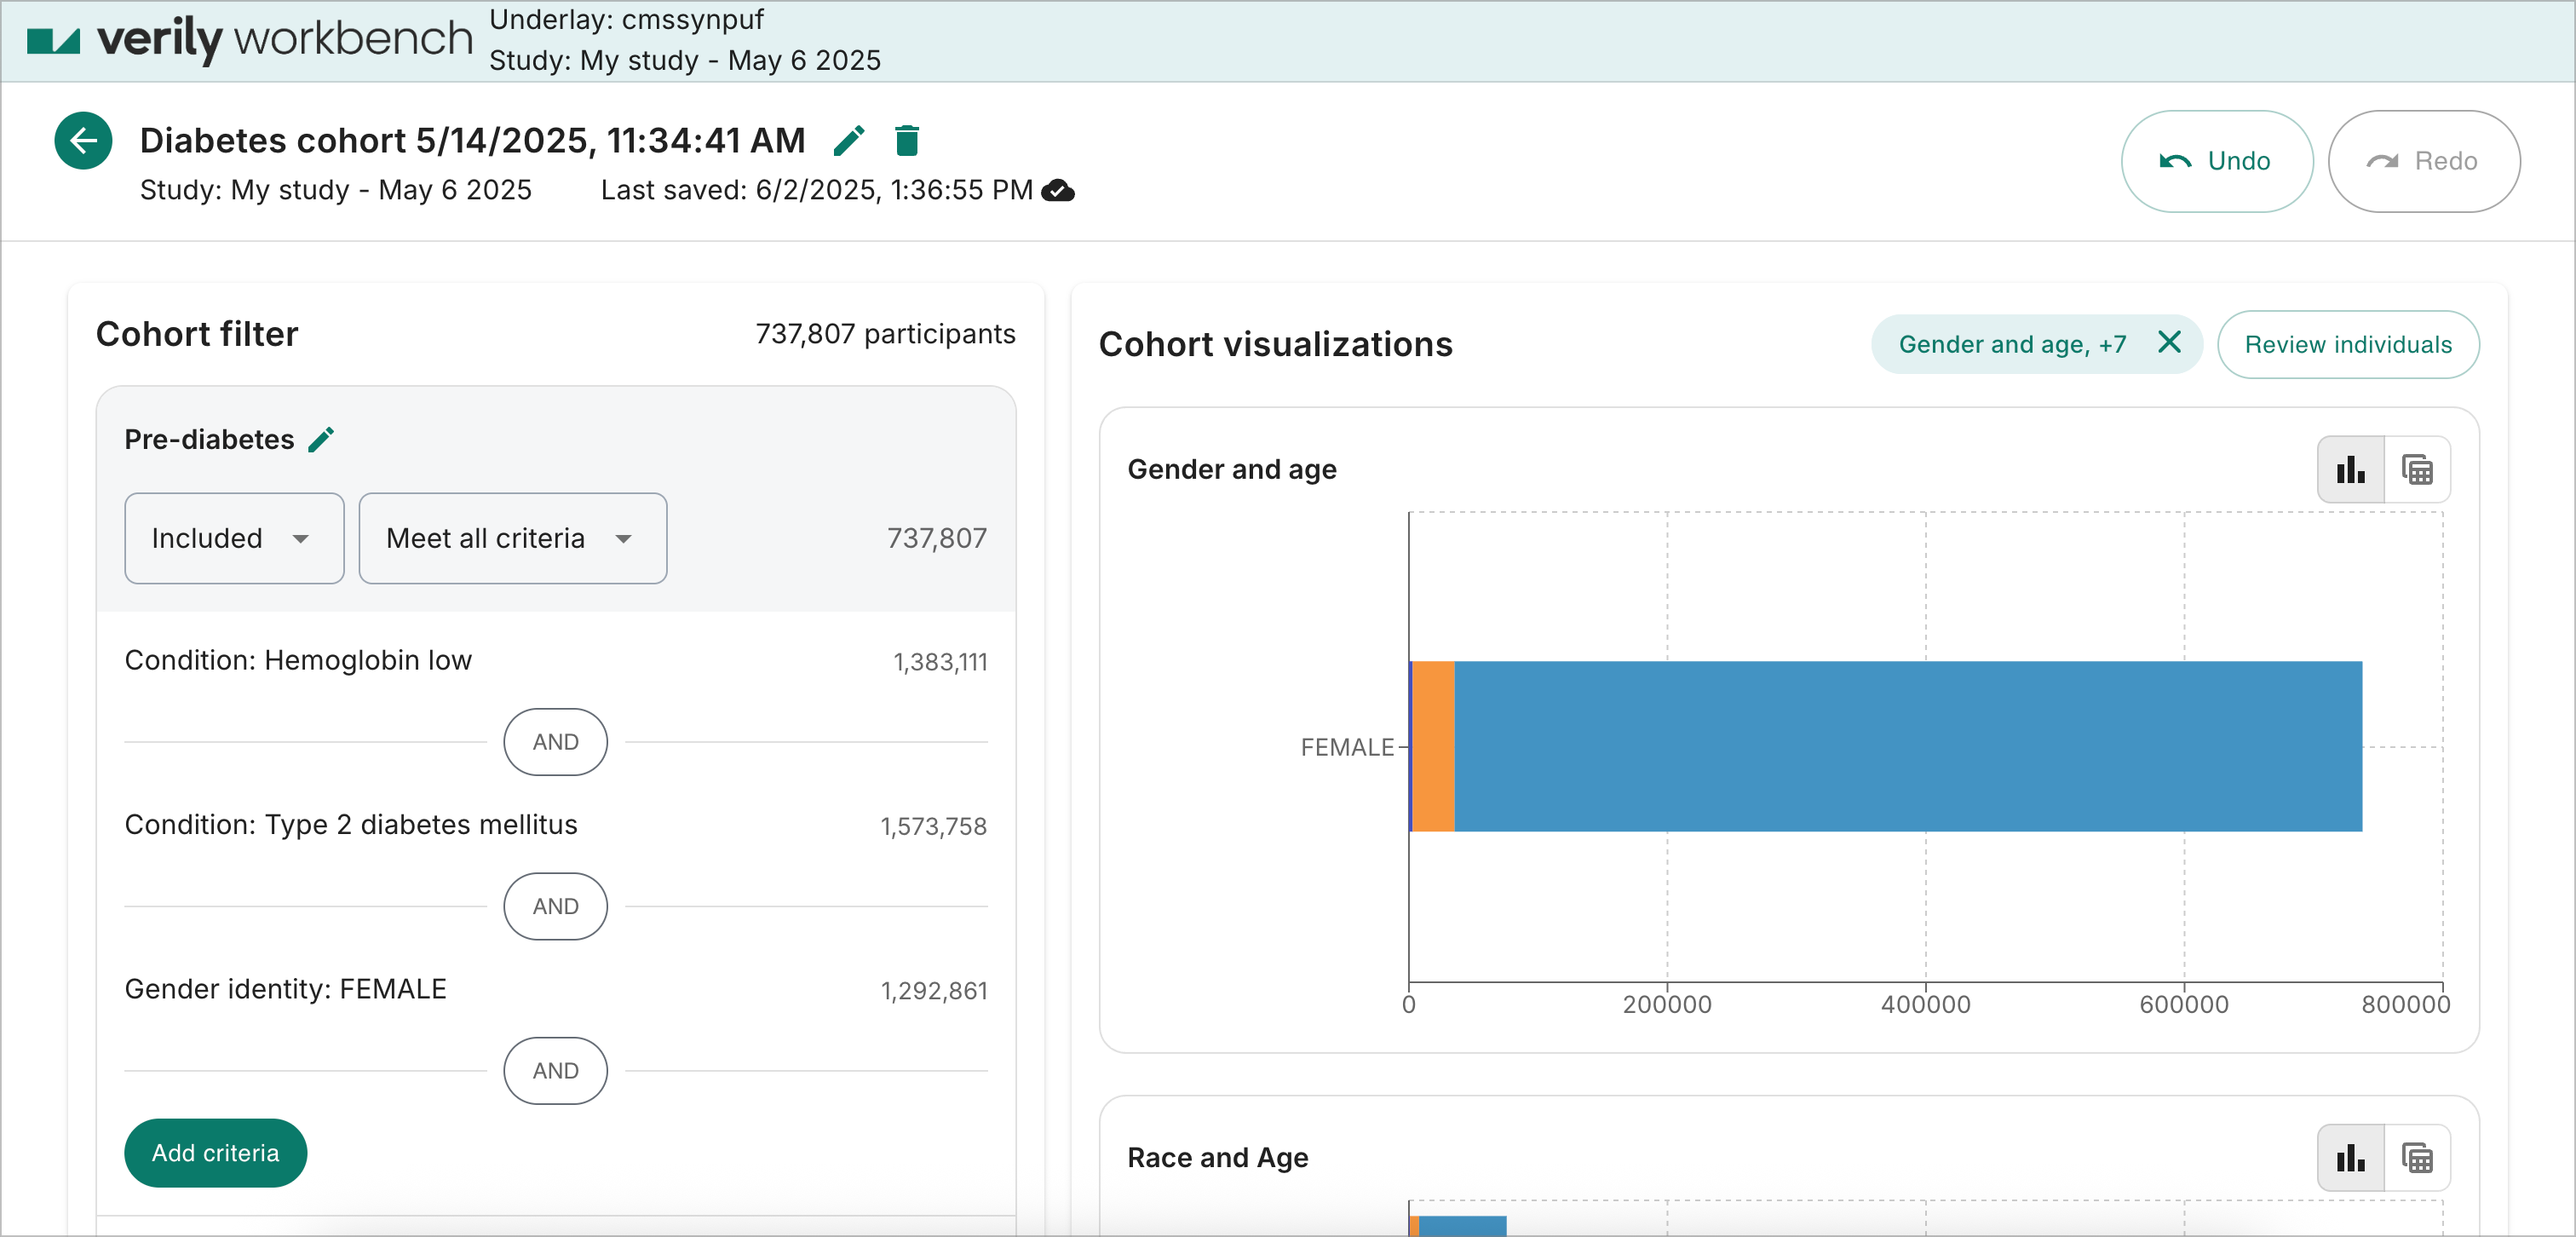
Task: Click the FEMALE axis label
Action: tap(1346, 747)
